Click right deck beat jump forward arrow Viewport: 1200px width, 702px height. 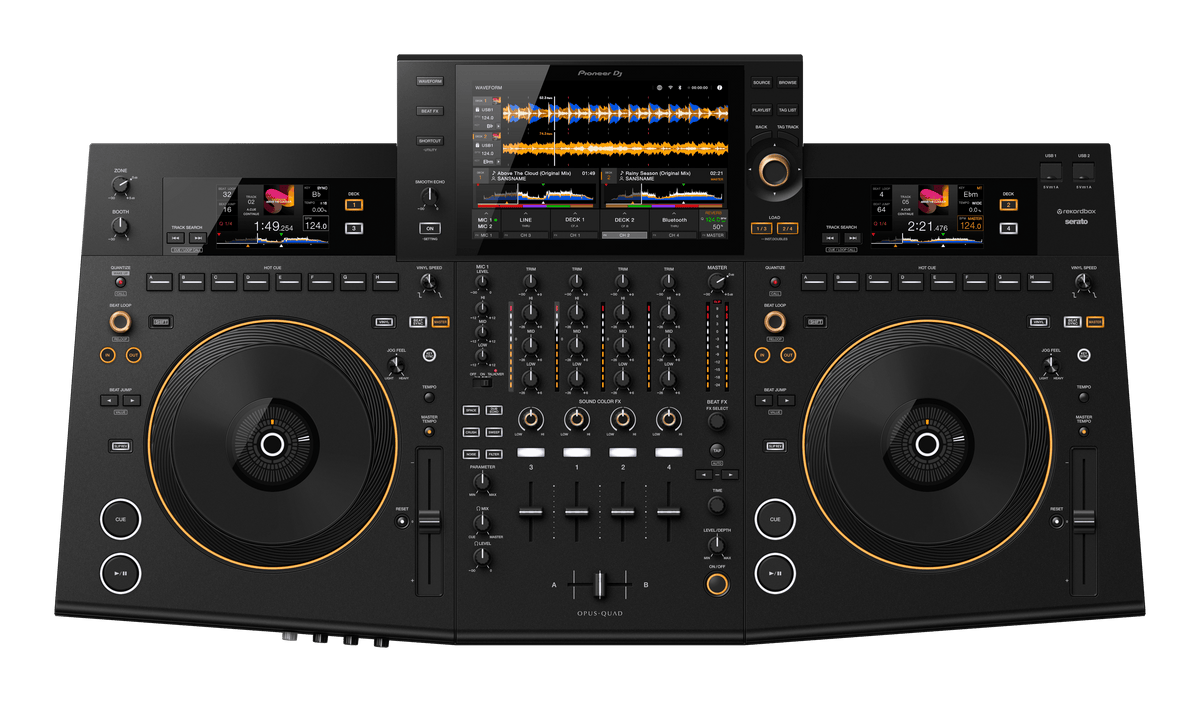(785, 400)
